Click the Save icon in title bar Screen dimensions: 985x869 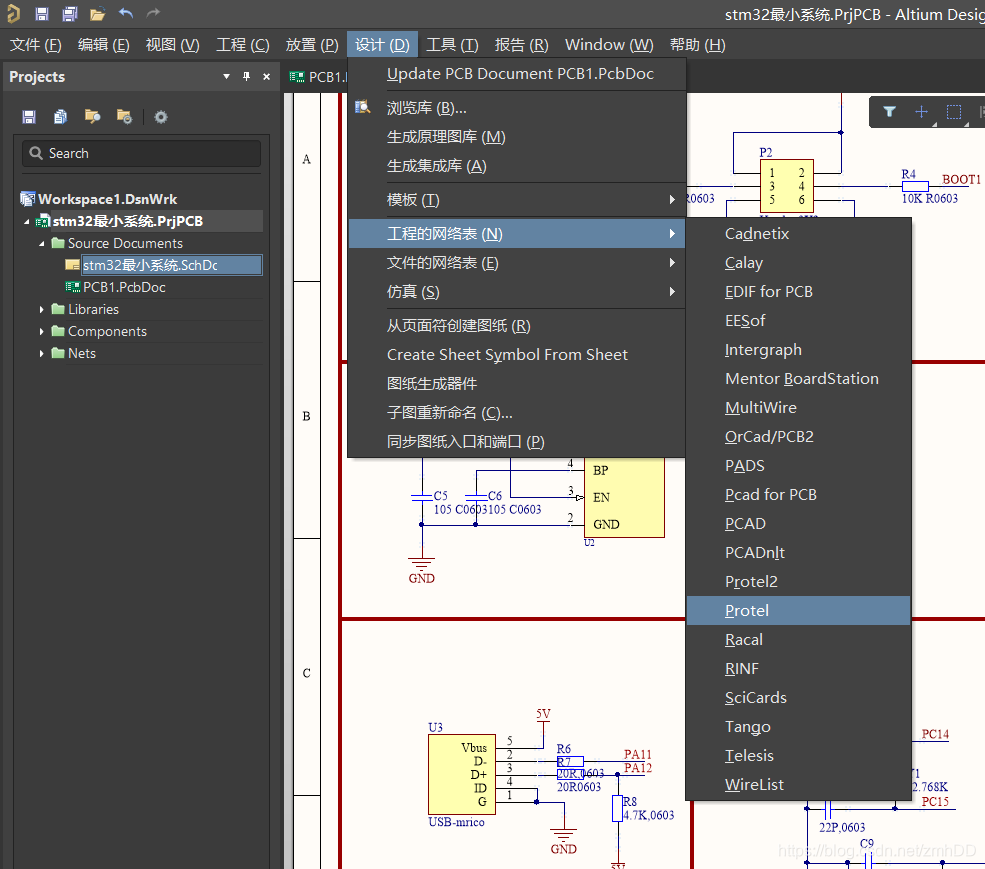tap(41, 14)
